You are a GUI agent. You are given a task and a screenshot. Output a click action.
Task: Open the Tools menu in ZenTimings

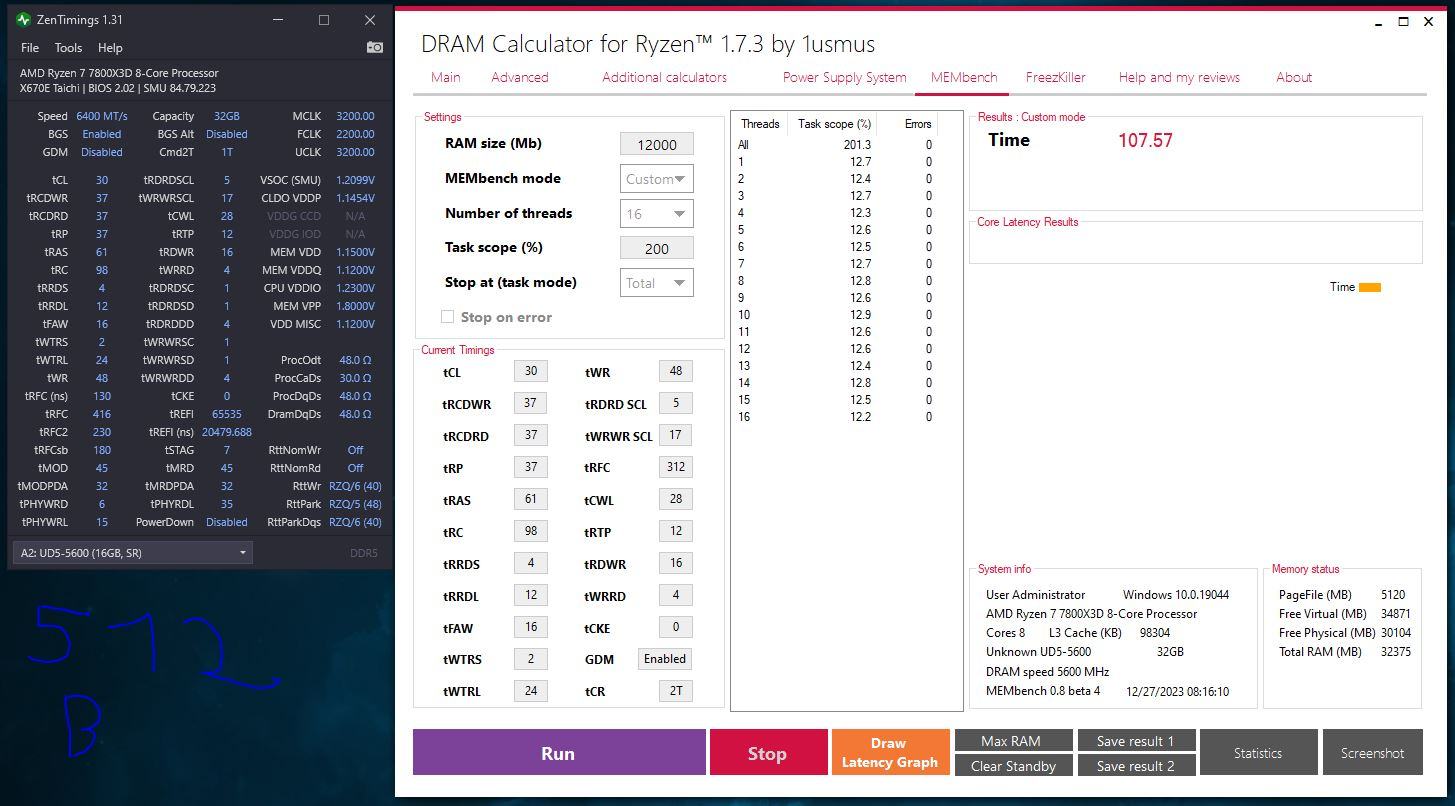pyautogui.click(x=68, y=47)
